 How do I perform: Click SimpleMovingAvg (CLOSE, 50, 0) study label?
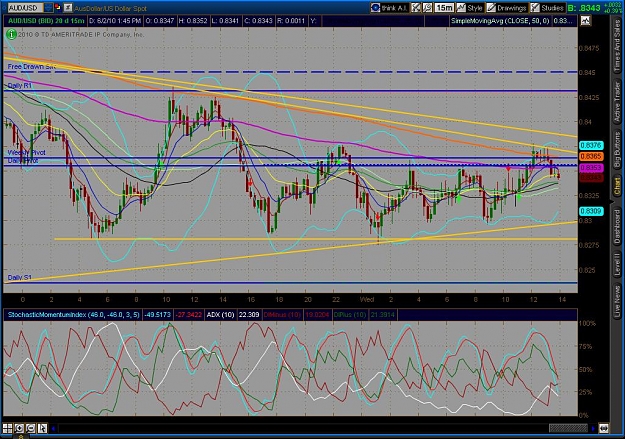tap(500, 21)
